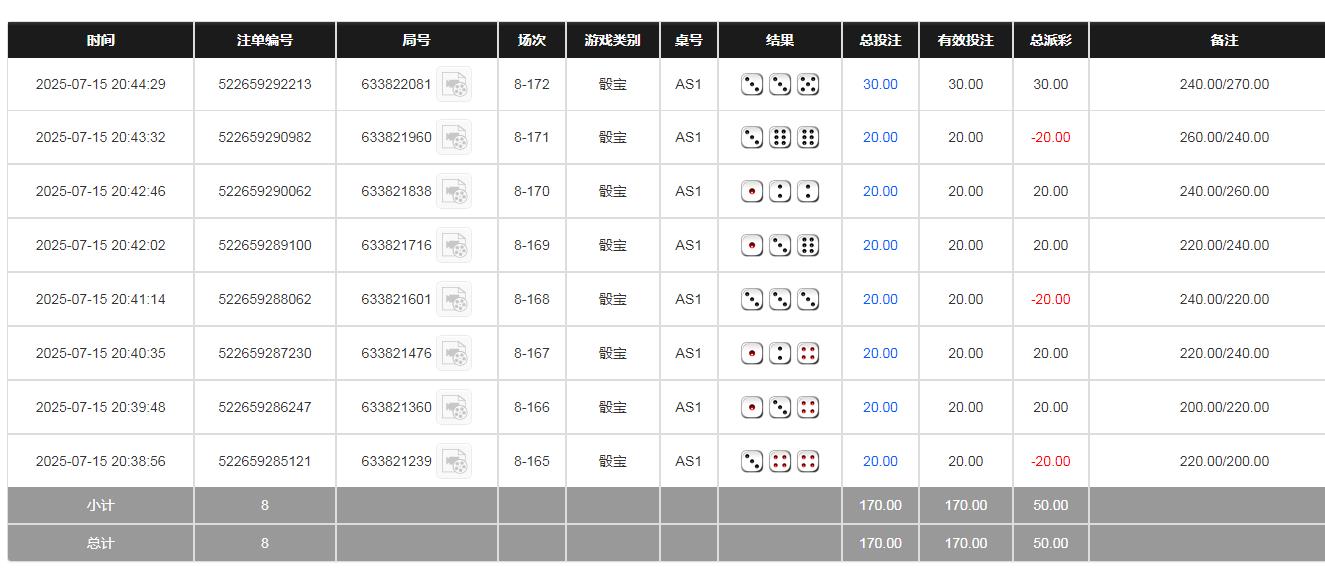Click the 注单编号 column header
Image resolution: width=1325 pixels, height=575 pixels.
tap(265, 40)
